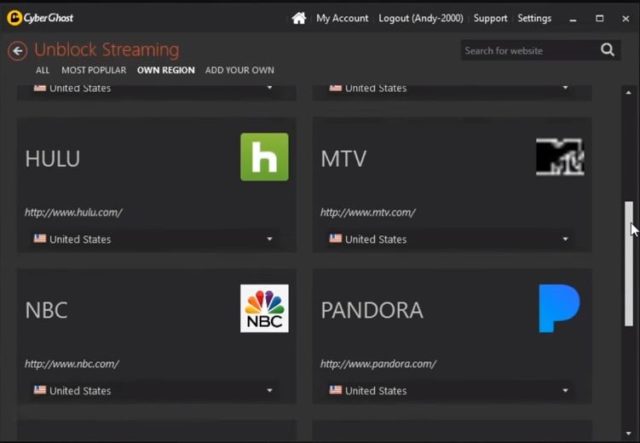Click the magnifier search icon
This screenshot has width=640, height=443.
[x=607, y=50]
